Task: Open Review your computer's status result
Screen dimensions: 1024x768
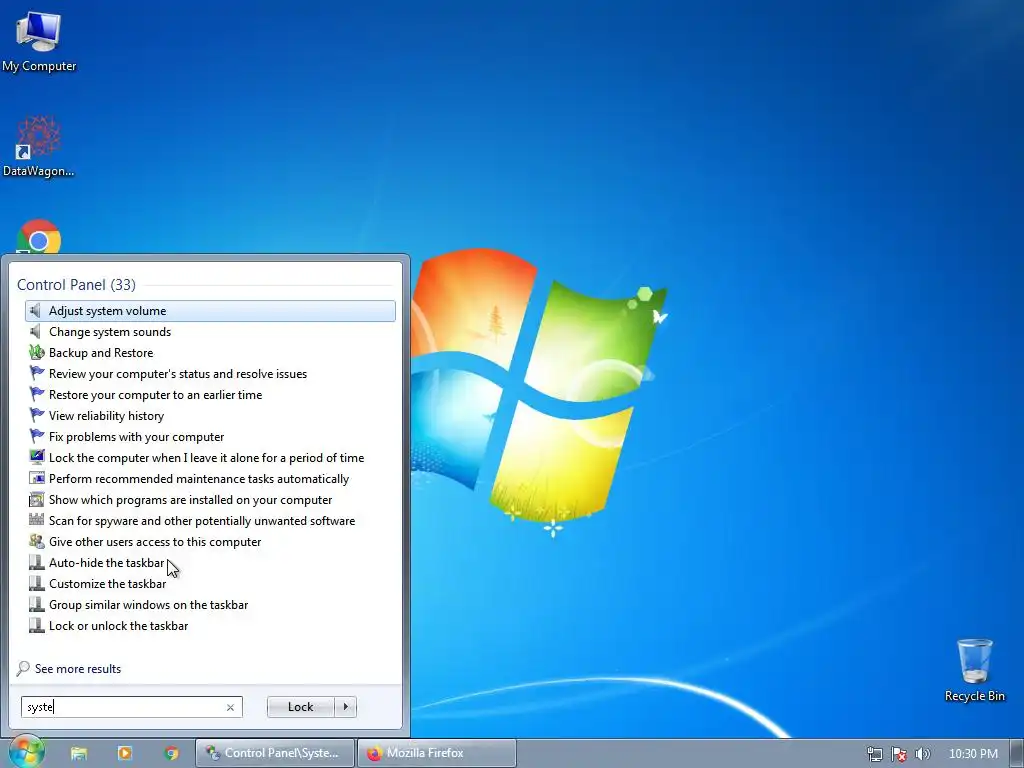Action: point(210,374)
